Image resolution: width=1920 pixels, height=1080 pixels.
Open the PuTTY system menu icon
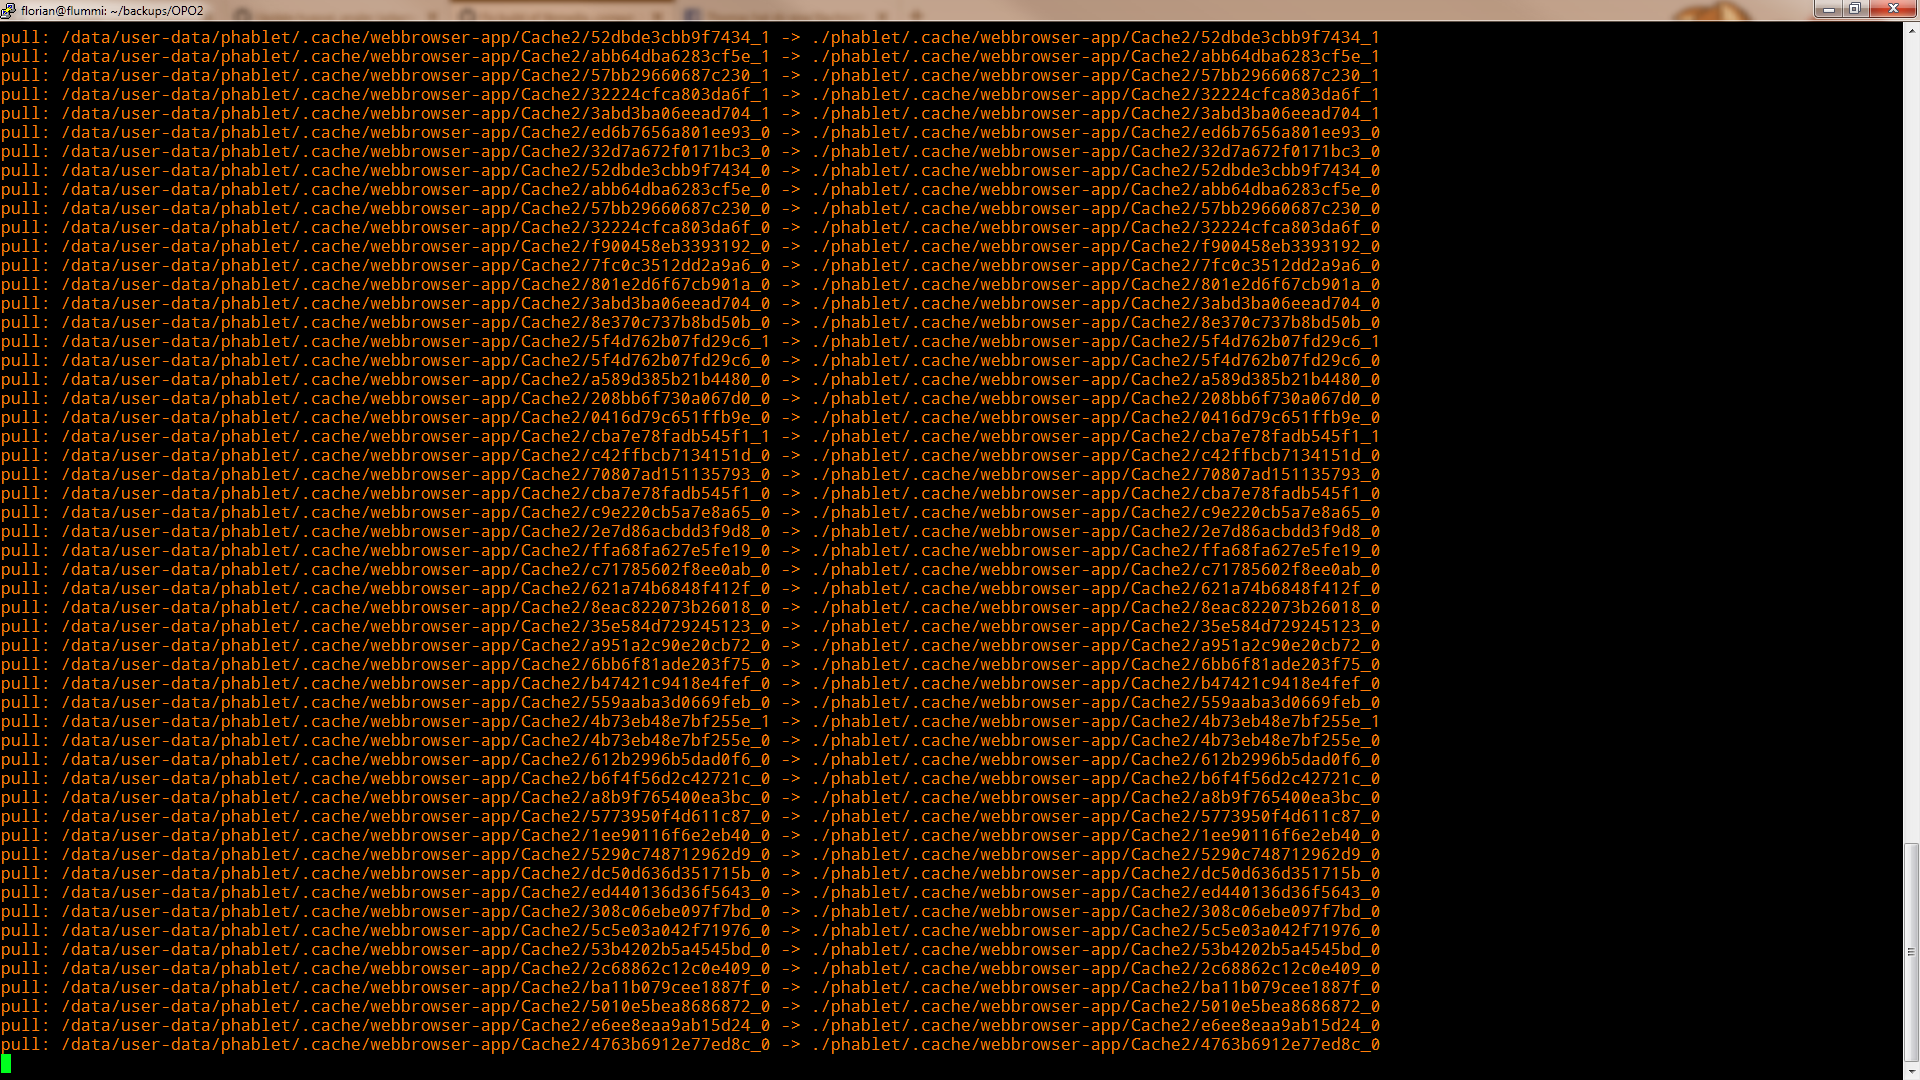(8, 10)
